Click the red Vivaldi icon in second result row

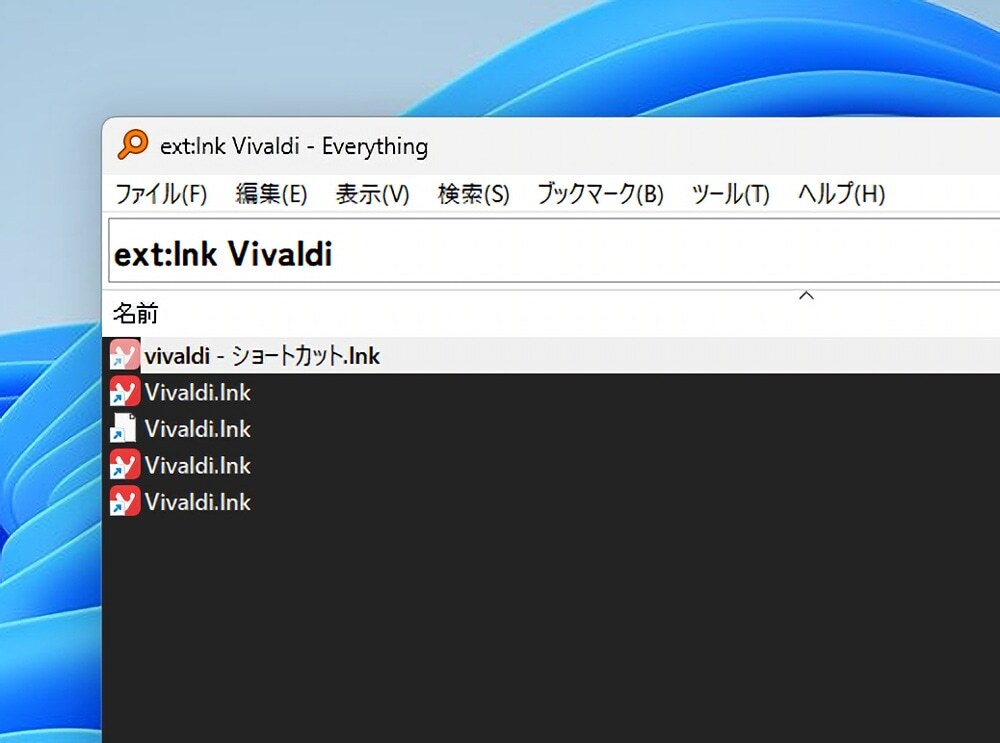(124, 392)
